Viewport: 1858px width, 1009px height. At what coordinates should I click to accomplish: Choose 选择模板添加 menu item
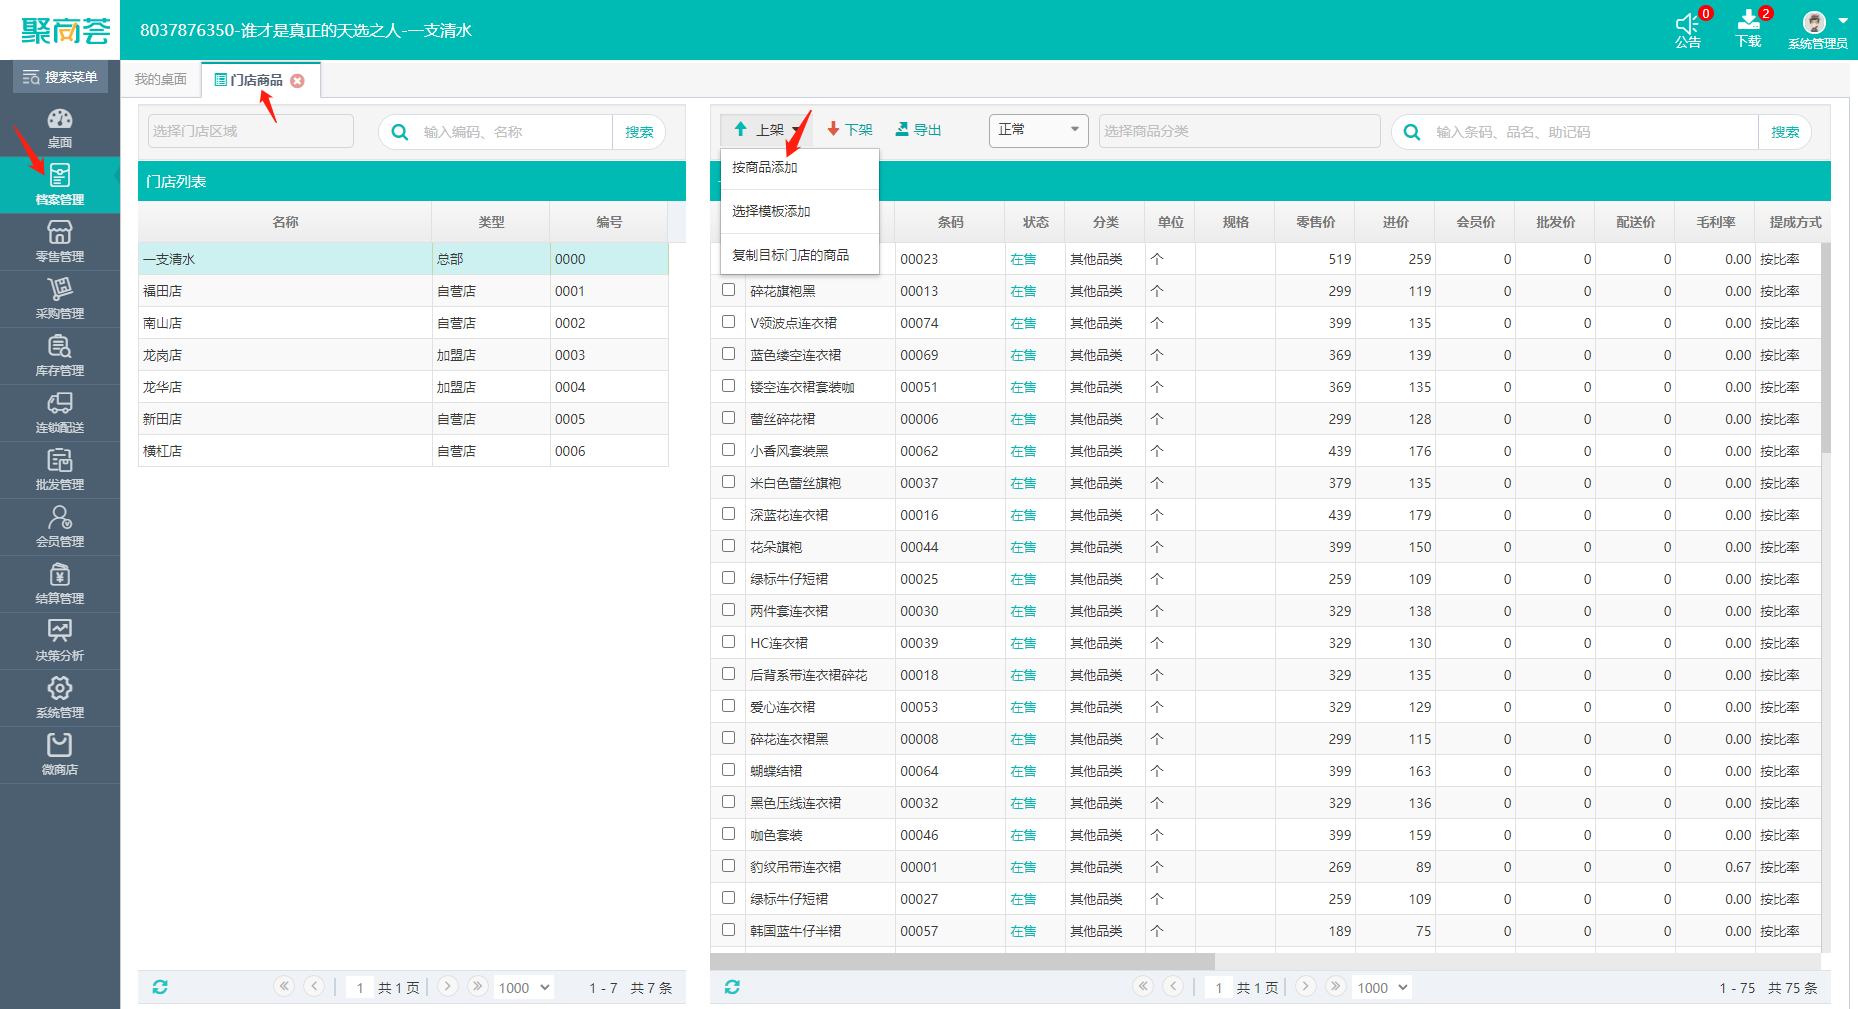[799, 212]
